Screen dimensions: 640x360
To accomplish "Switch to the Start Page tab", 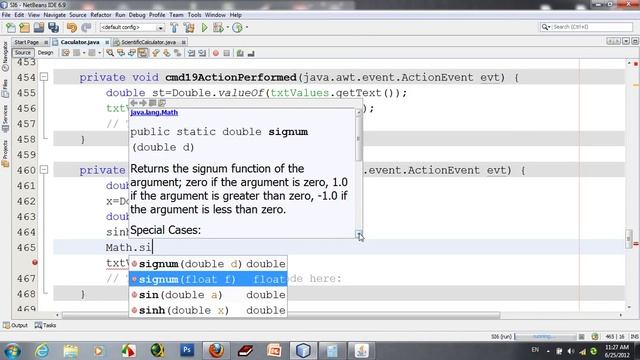I will tap(27, 42).
